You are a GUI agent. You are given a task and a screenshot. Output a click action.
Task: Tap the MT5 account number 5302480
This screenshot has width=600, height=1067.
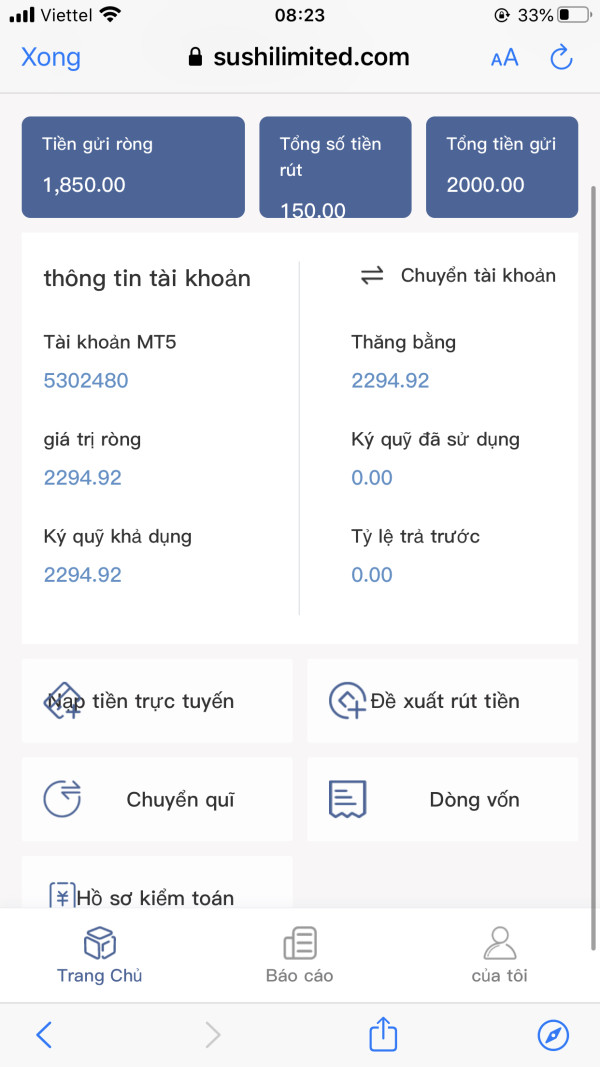click(x=86, y=380)
